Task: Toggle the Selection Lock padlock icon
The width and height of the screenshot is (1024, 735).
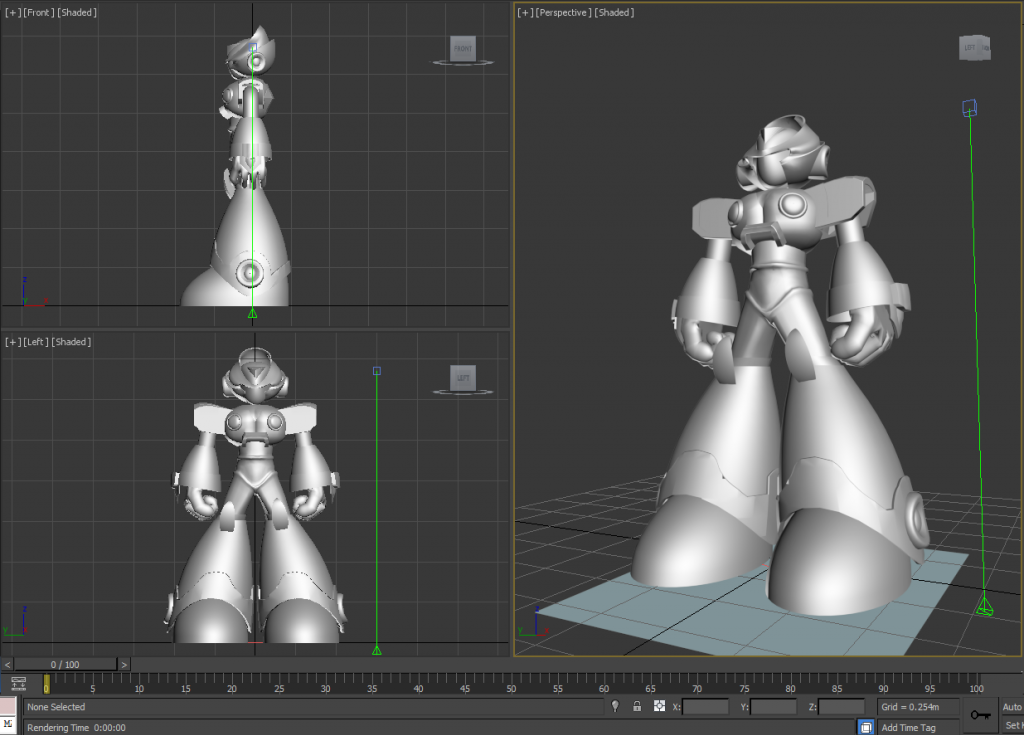Action: click(x=637, y=706)
